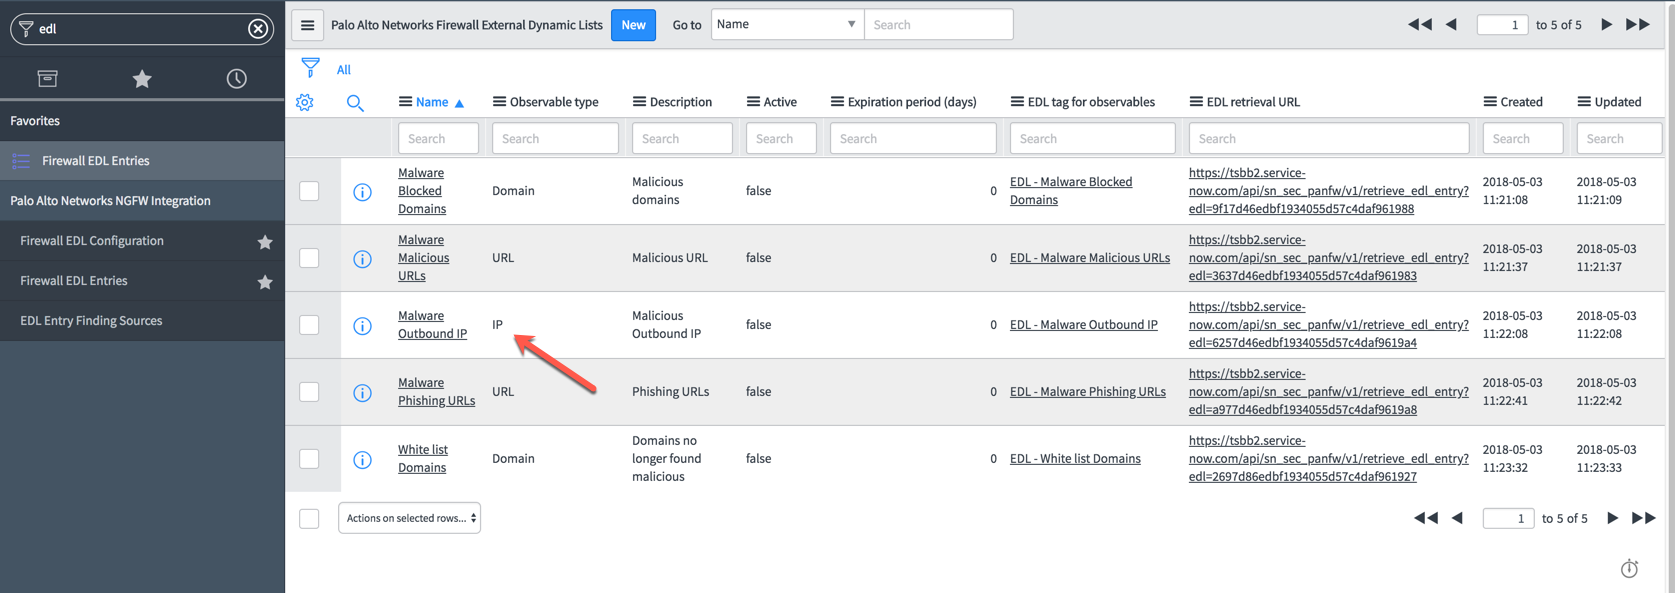Open Description column menu icon
Image resolution: width=1675 pixels, height=593 pixels.
pos(639,102)
